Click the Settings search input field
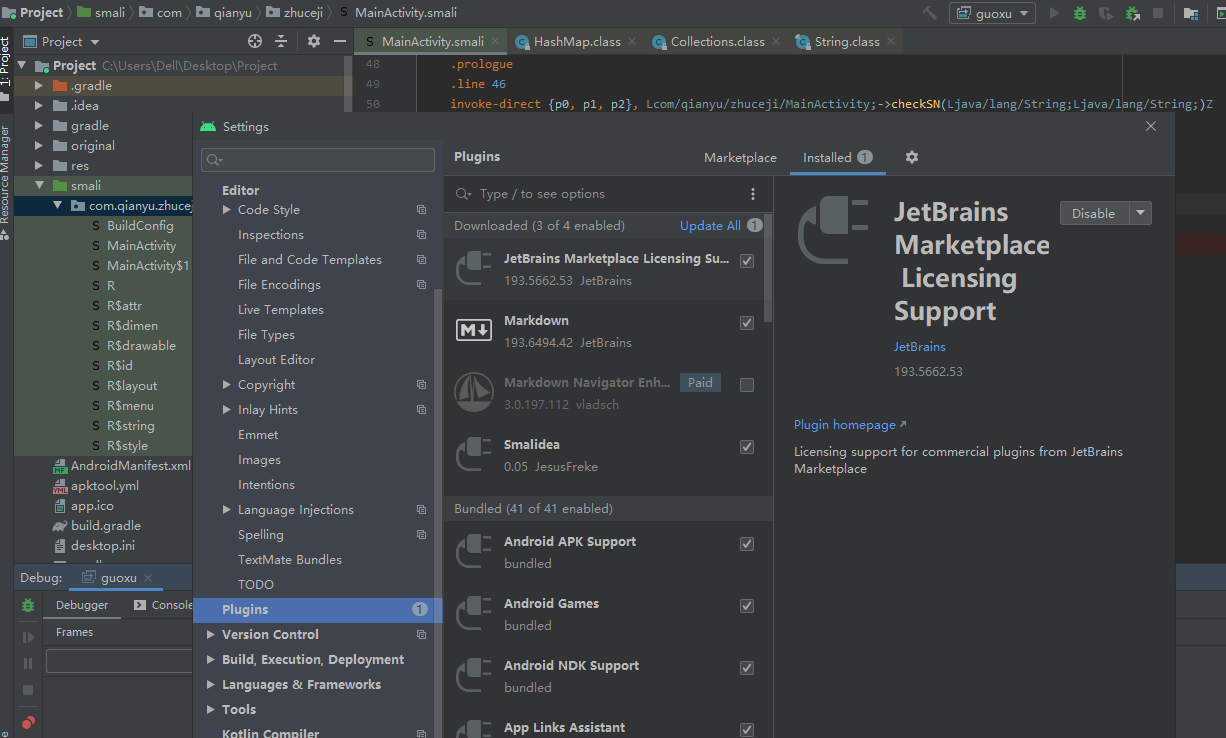1226x738 pixels. [x=318, y=160]
